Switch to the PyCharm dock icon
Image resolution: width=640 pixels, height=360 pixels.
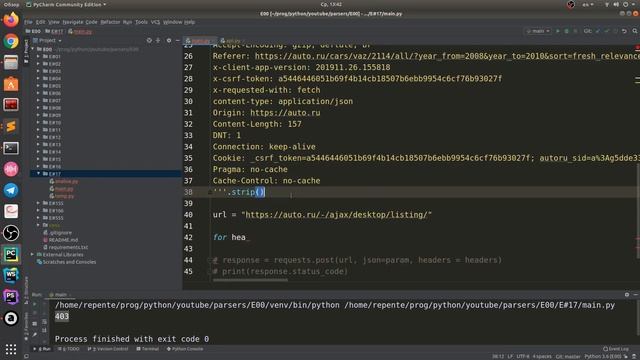[11, 254]
